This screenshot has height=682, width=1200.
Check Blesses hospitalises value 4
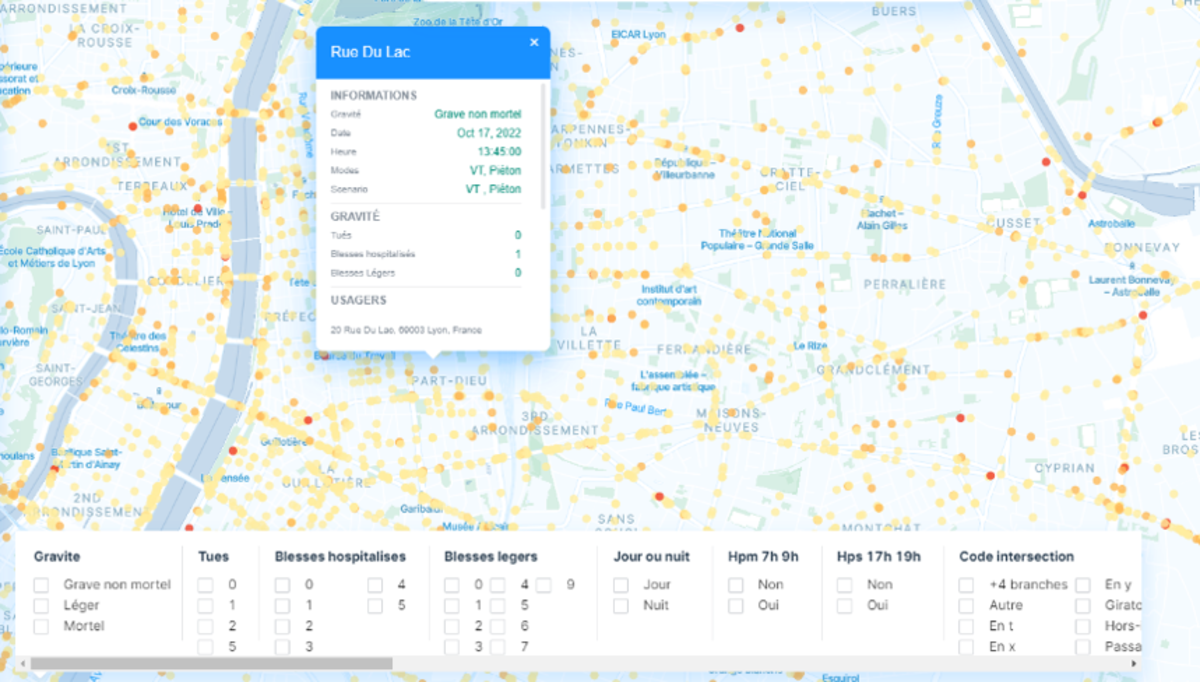(374, 585)
